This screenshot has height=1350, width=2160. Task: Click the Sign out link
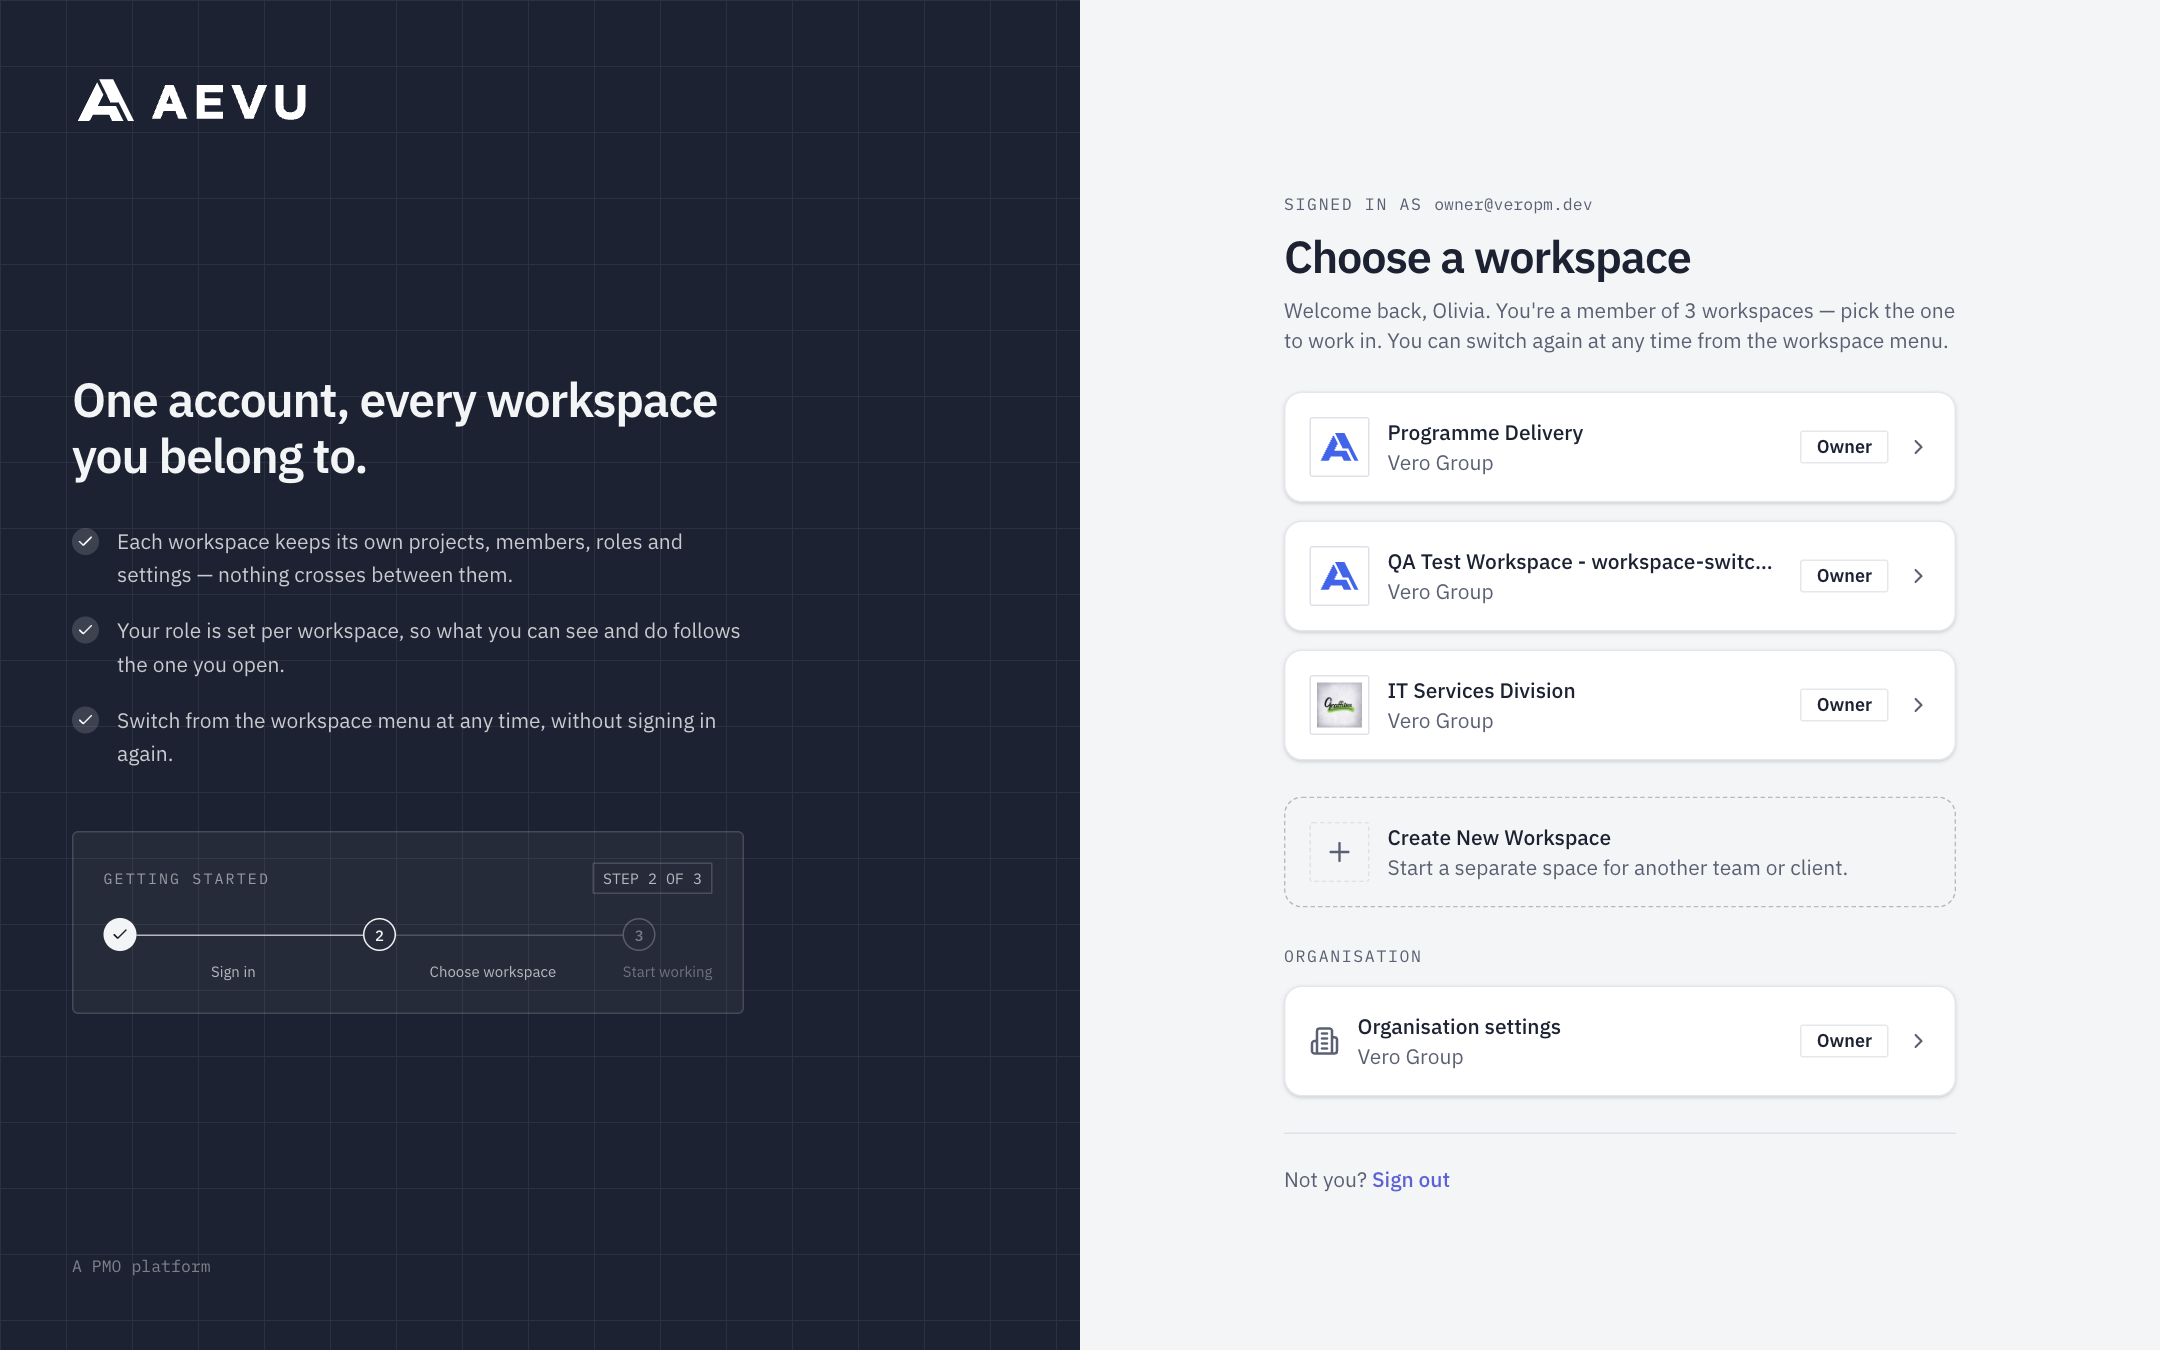[x=1410, y=1180]
